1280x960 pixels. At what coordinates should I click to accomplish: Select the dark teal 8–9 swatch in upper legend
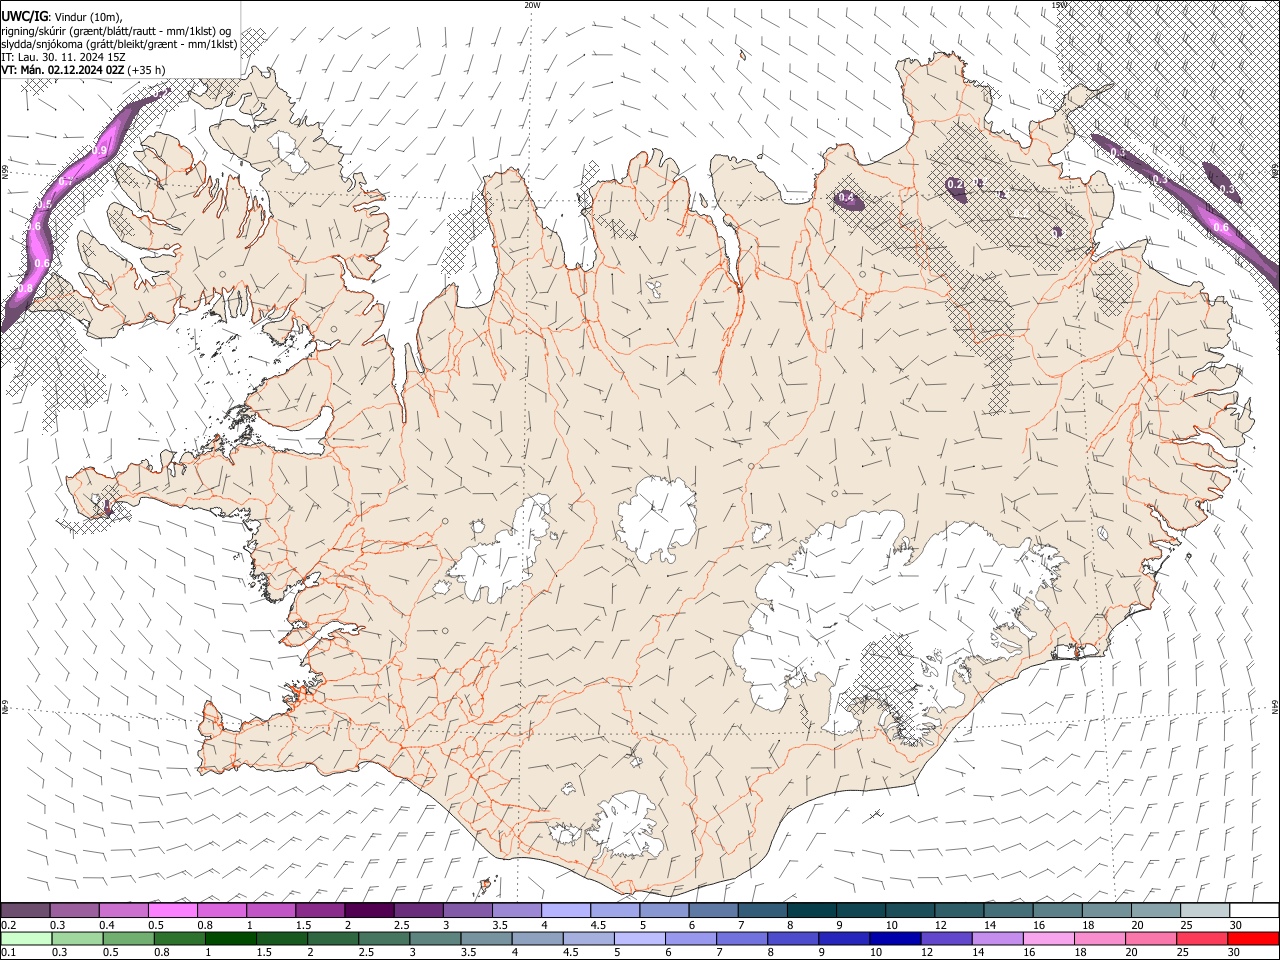(x=812, y=911)
